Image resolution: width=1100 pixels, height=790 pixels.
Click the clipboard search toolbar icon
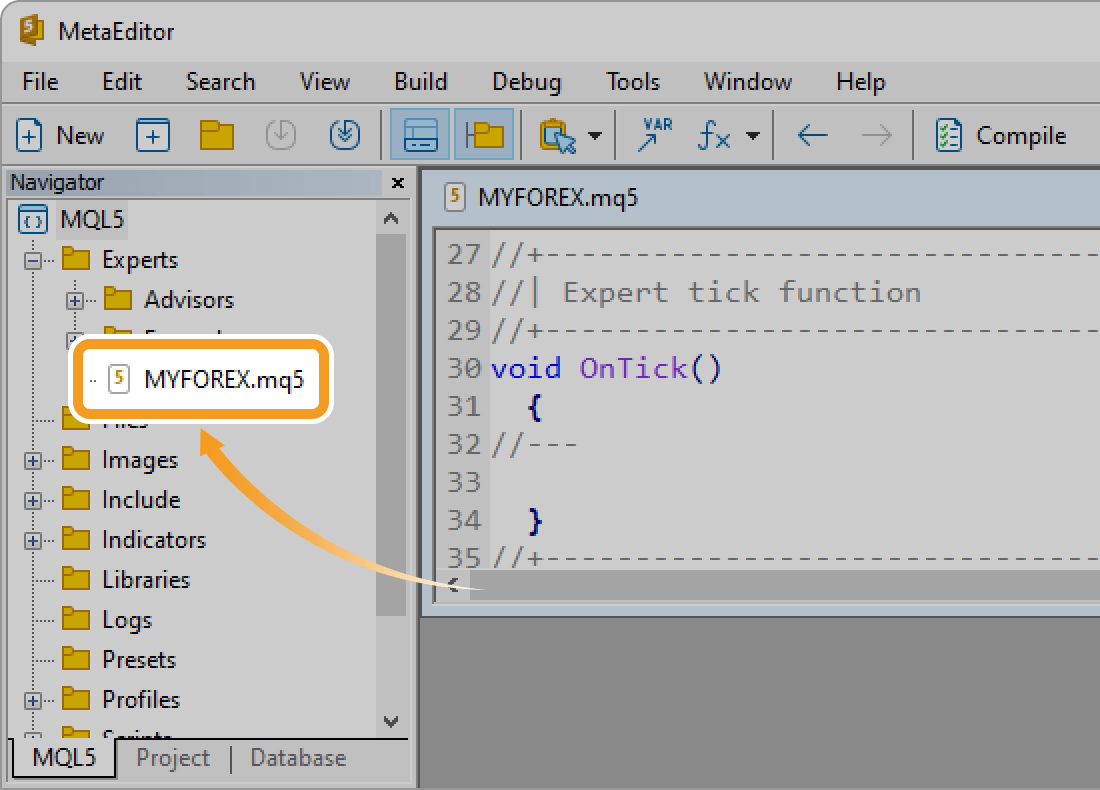(x=558, y=135)
